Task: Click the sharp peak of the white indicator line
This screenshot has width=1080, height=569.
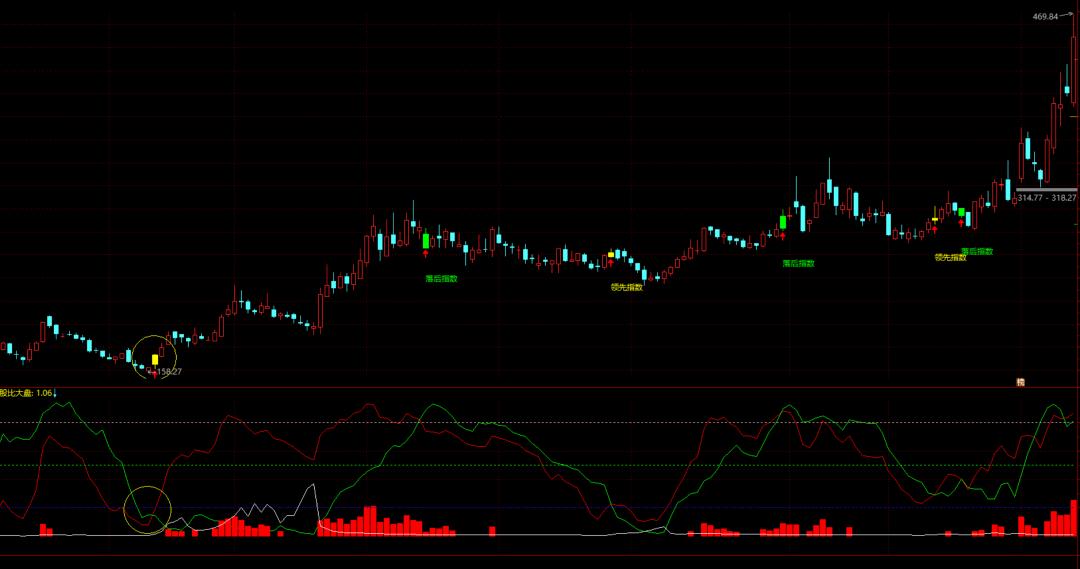Action: pos(314,485)
